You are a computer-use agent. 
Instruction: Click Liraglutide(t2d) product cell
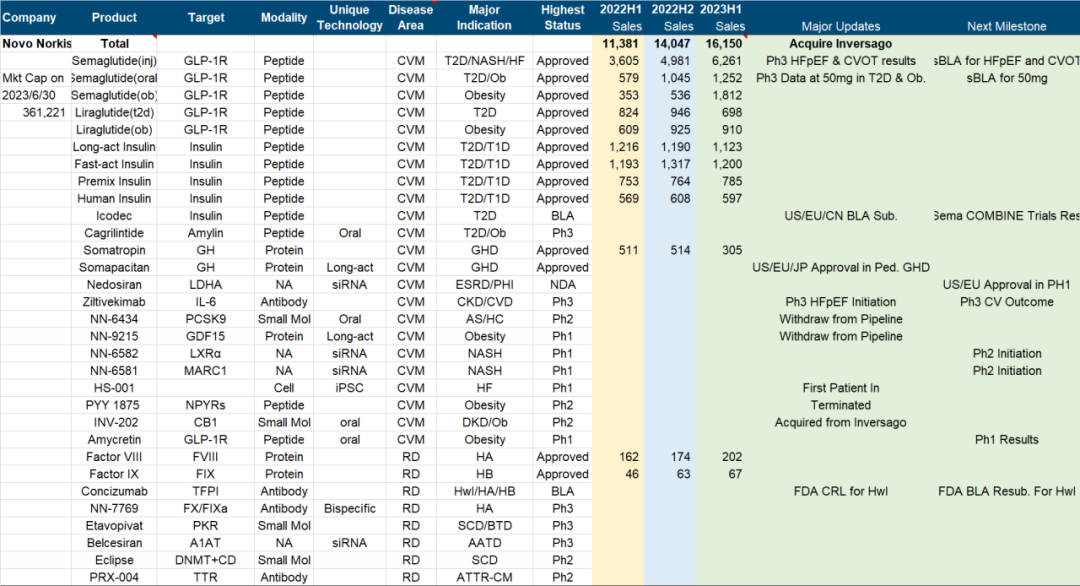114,112
